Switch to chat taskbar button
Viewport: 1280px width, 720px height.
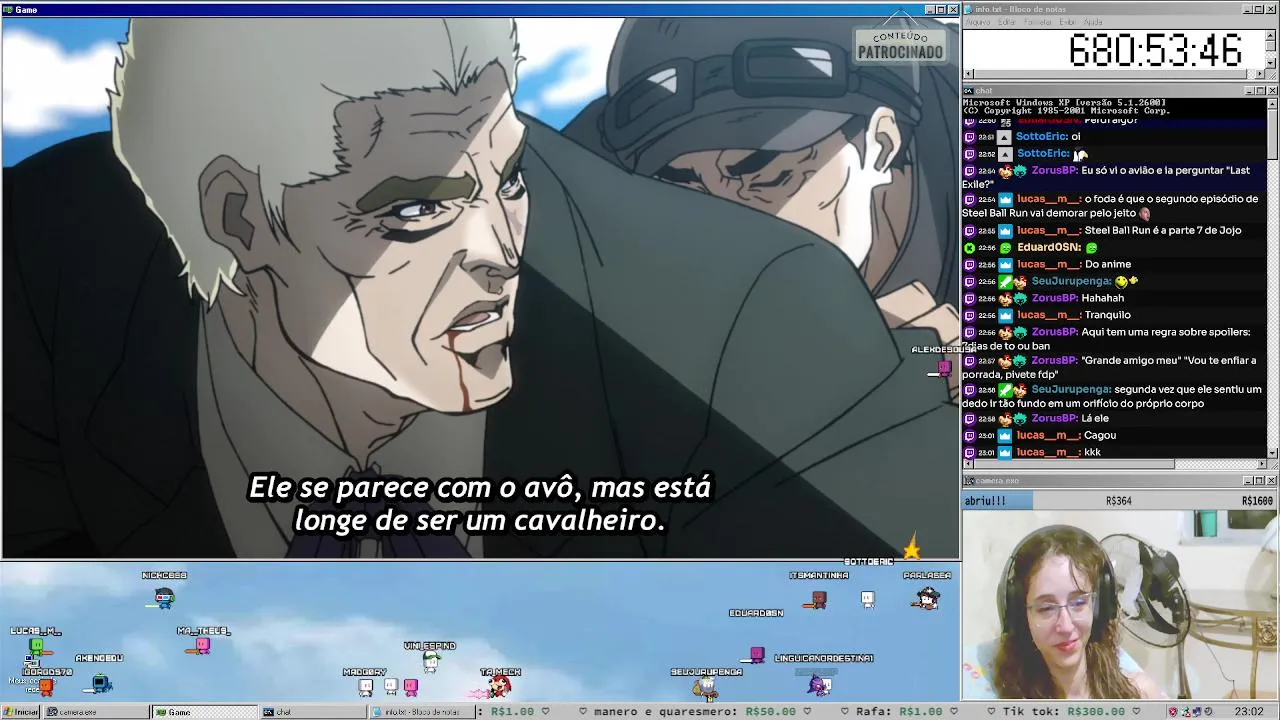(x=312, y=712)
